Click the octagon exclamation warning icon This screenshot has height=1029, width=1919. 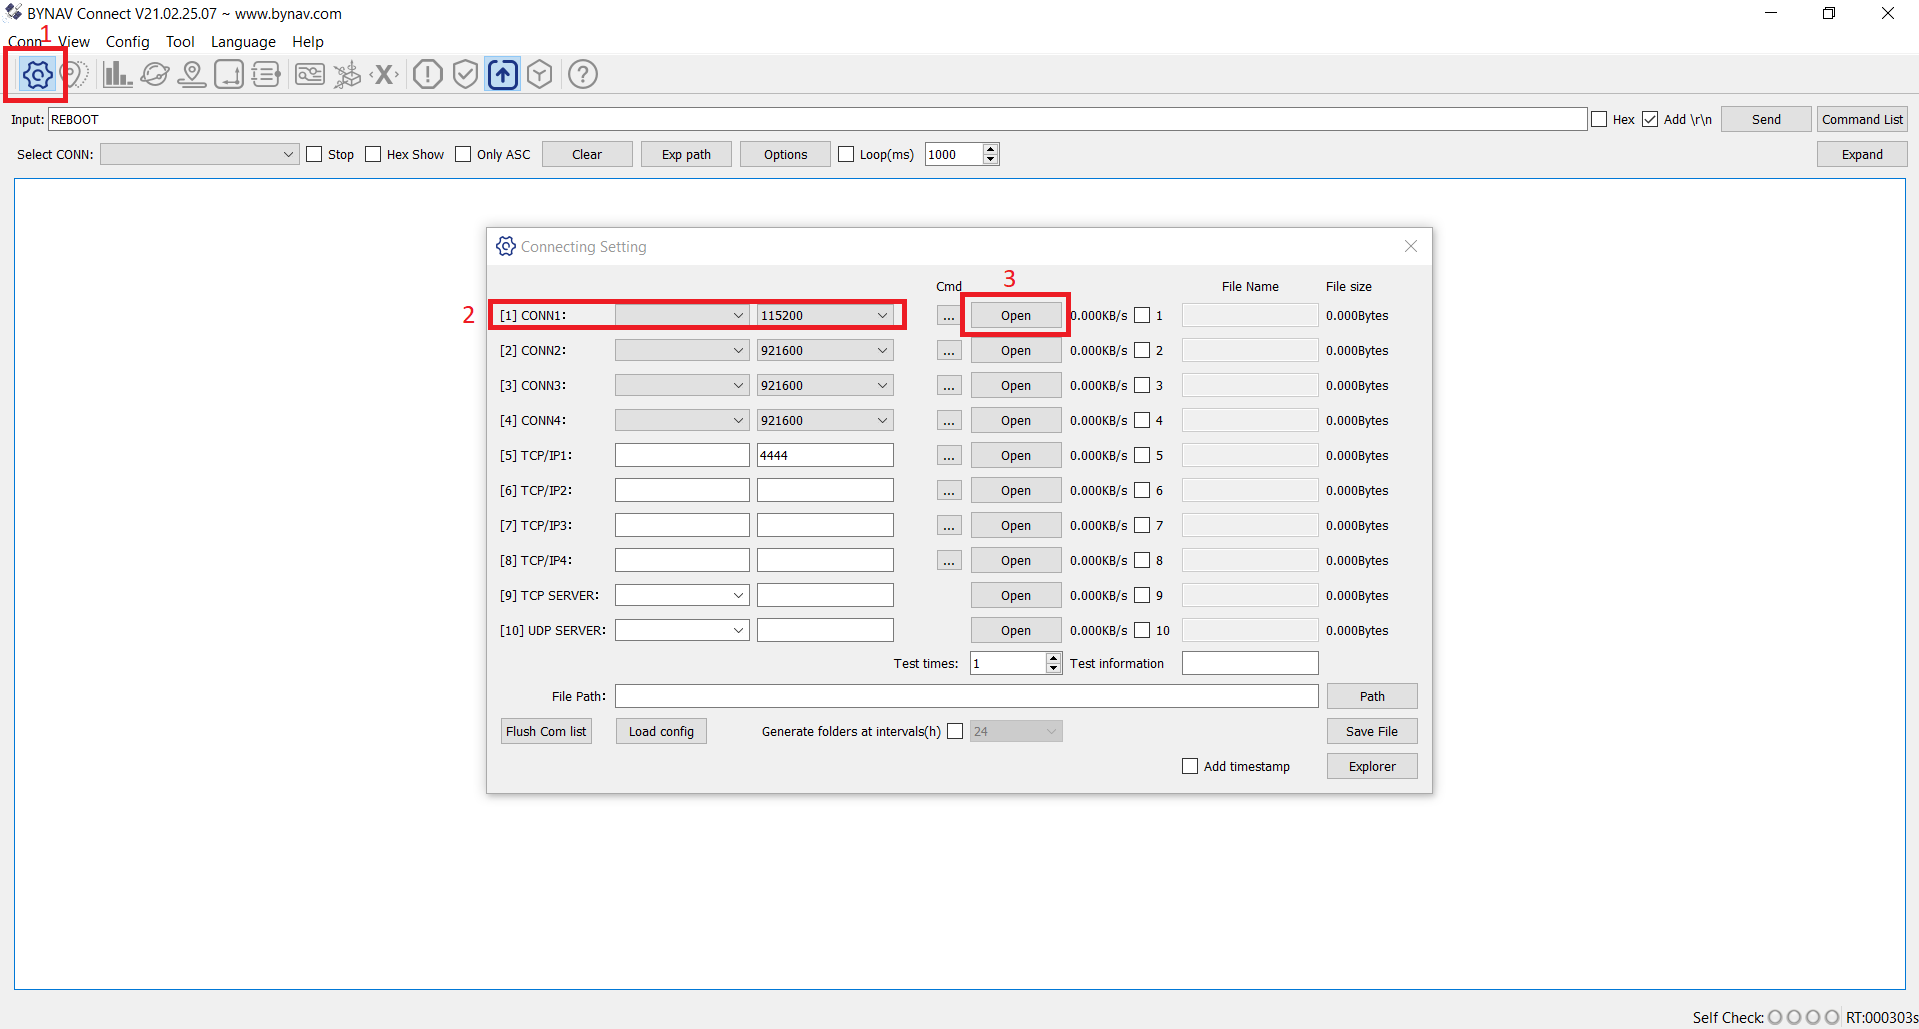coord(428,75)
